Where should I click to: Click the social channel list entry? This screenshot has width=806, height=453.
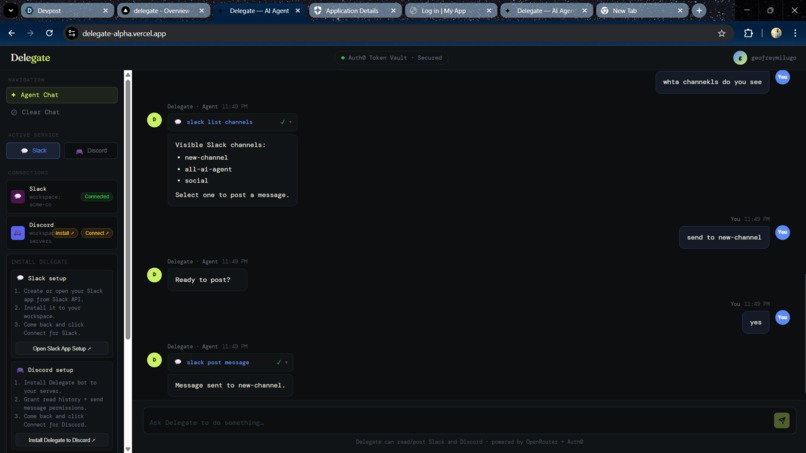196,180
